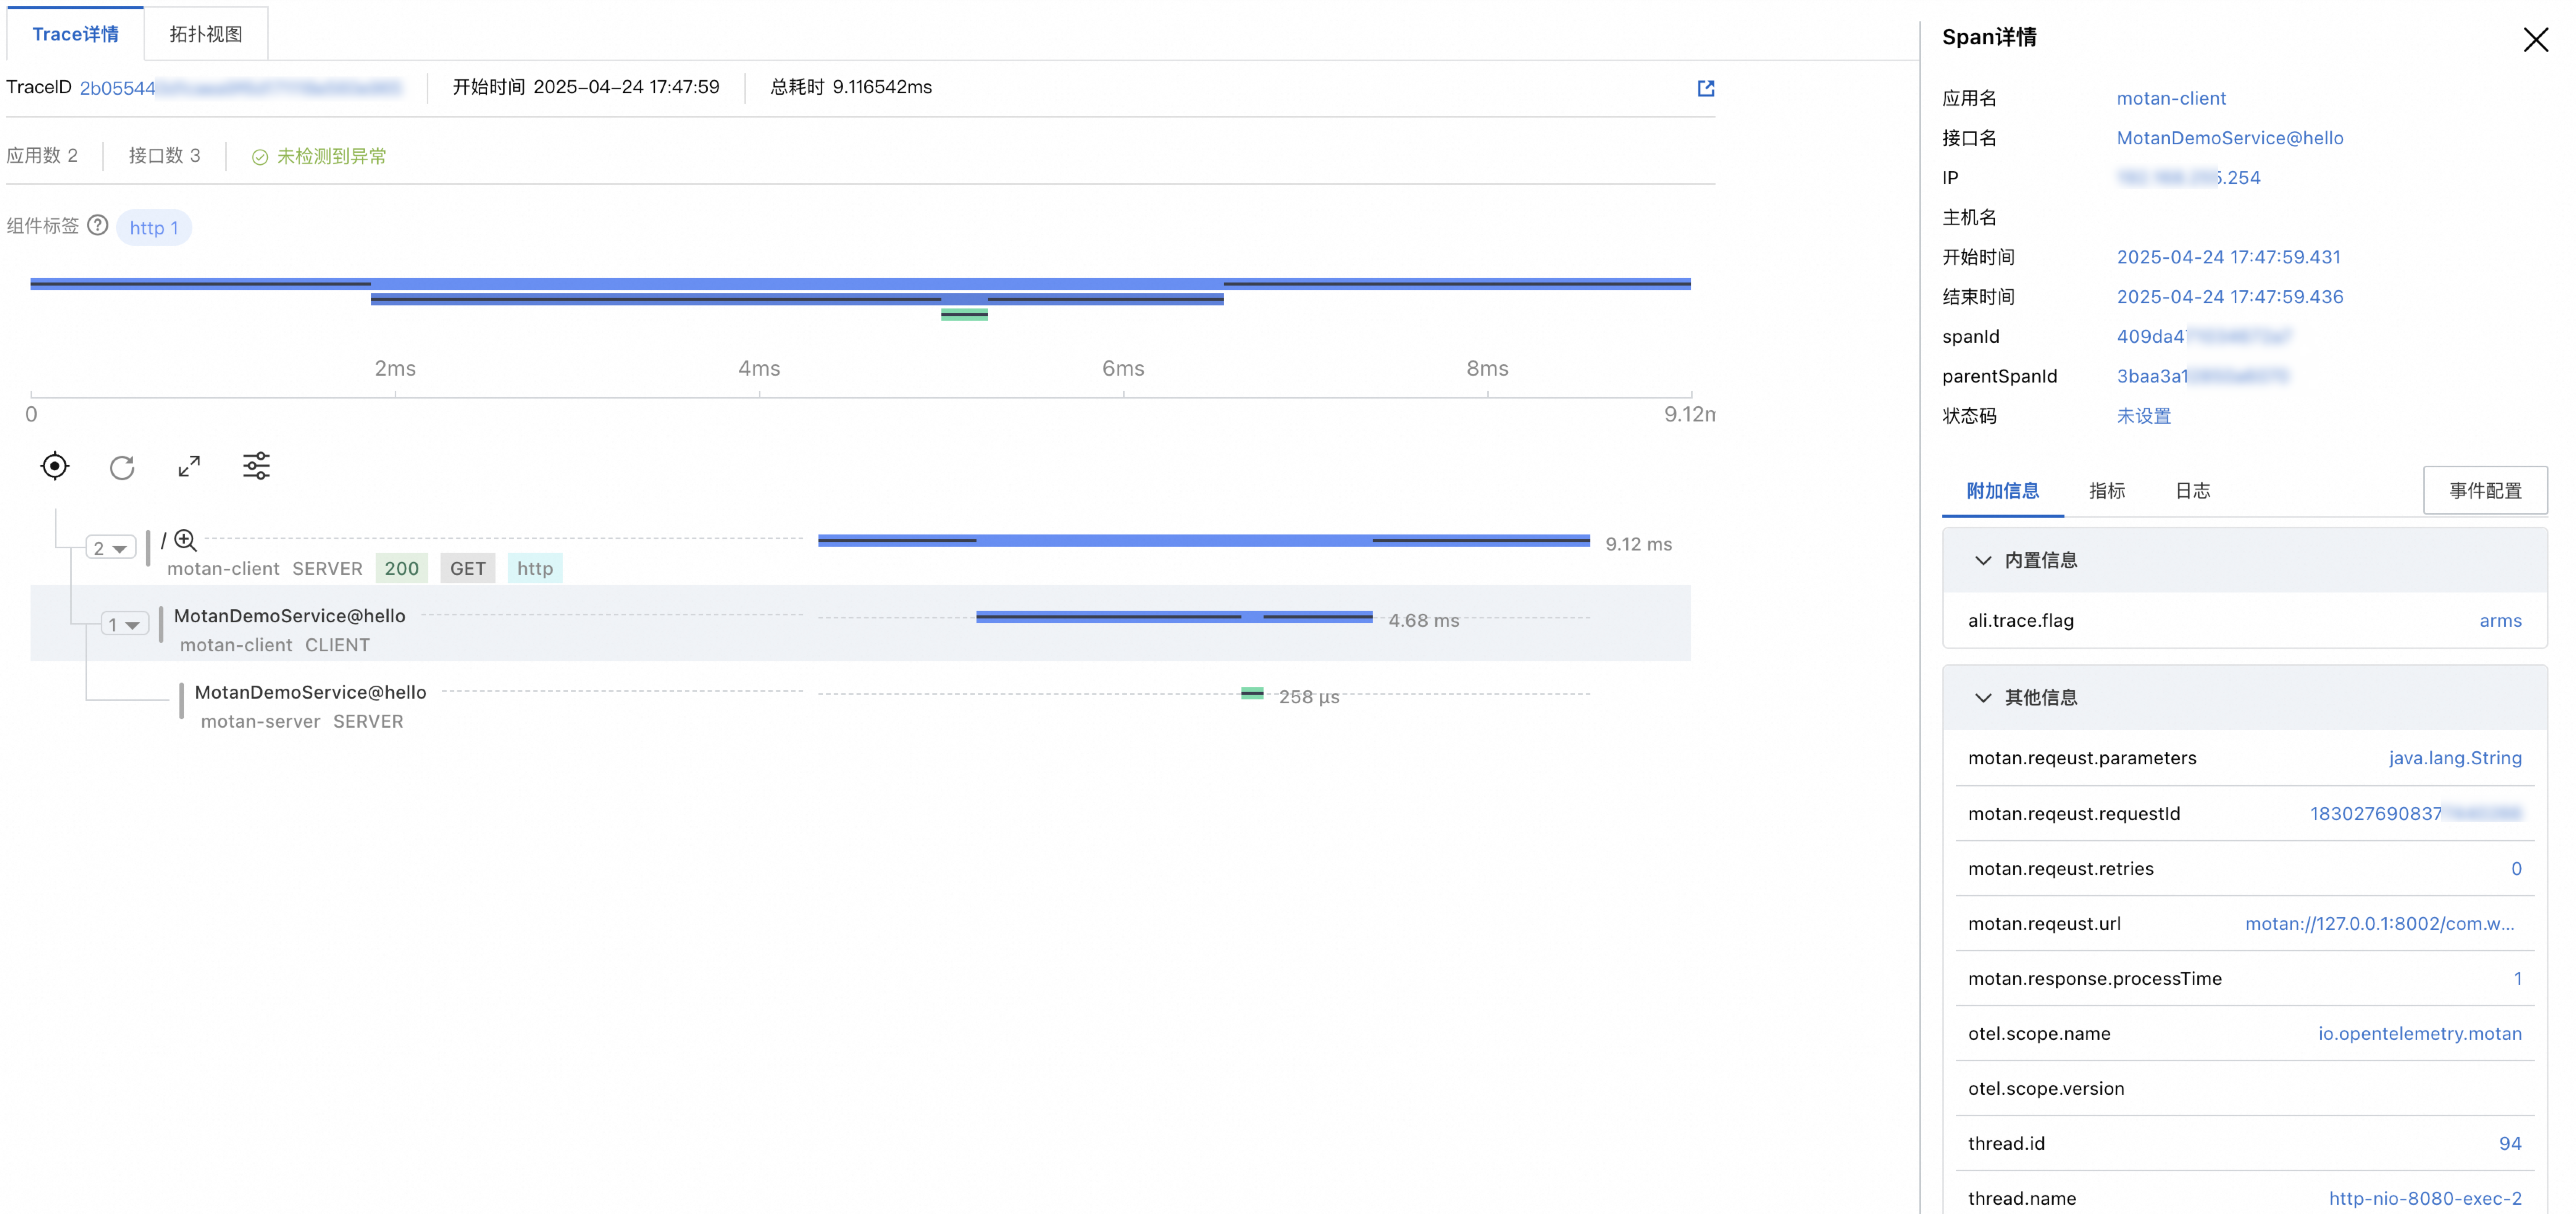Click the 200 status code badge
The height and width of the screenshot is (1214, 2576).
pos(402,569)
